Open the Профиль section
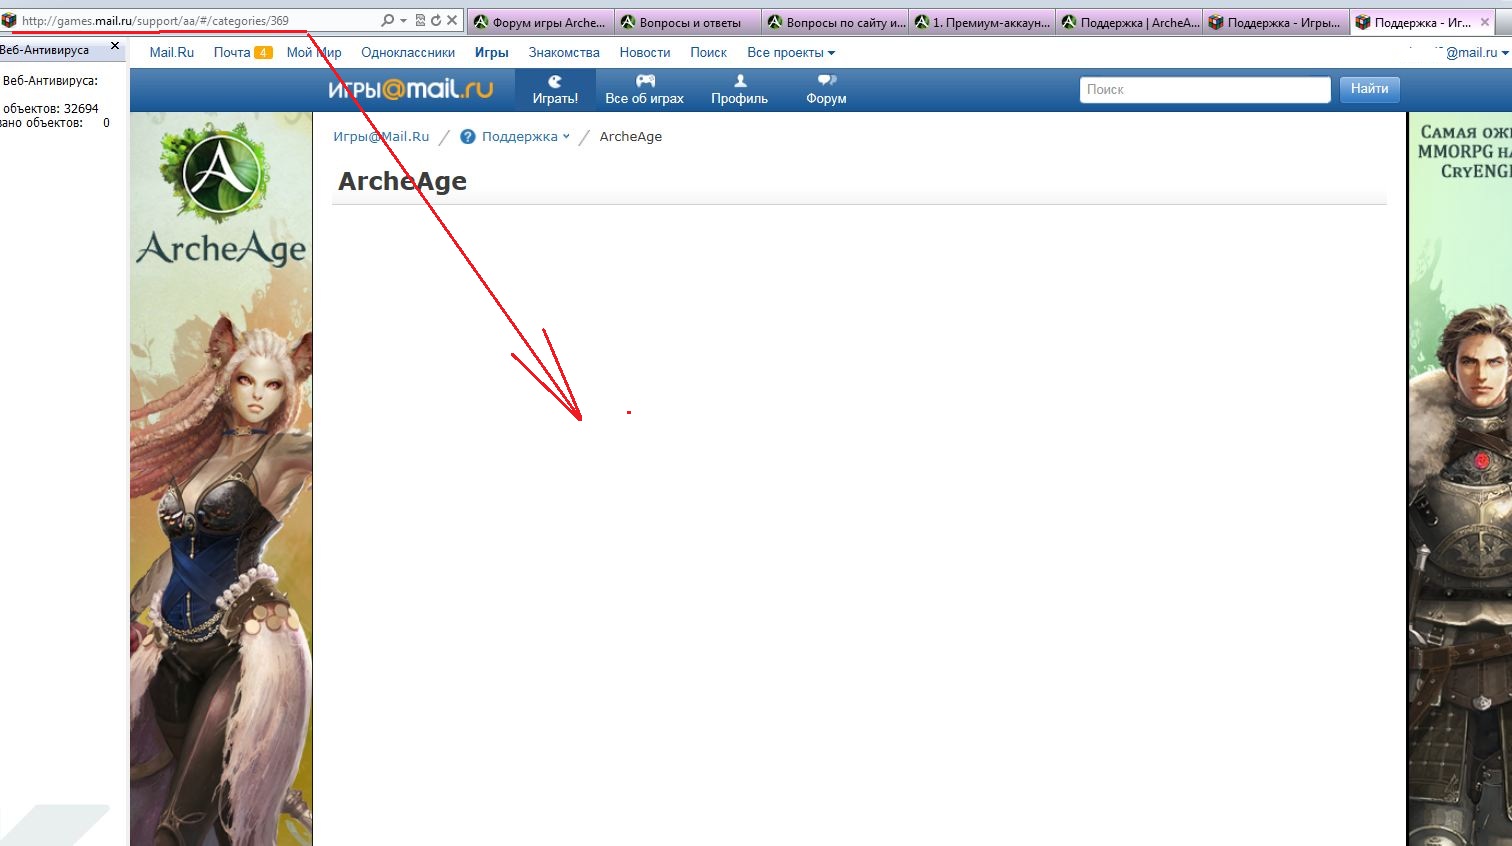Screen dimensions: 1512x846 [740, 89]
